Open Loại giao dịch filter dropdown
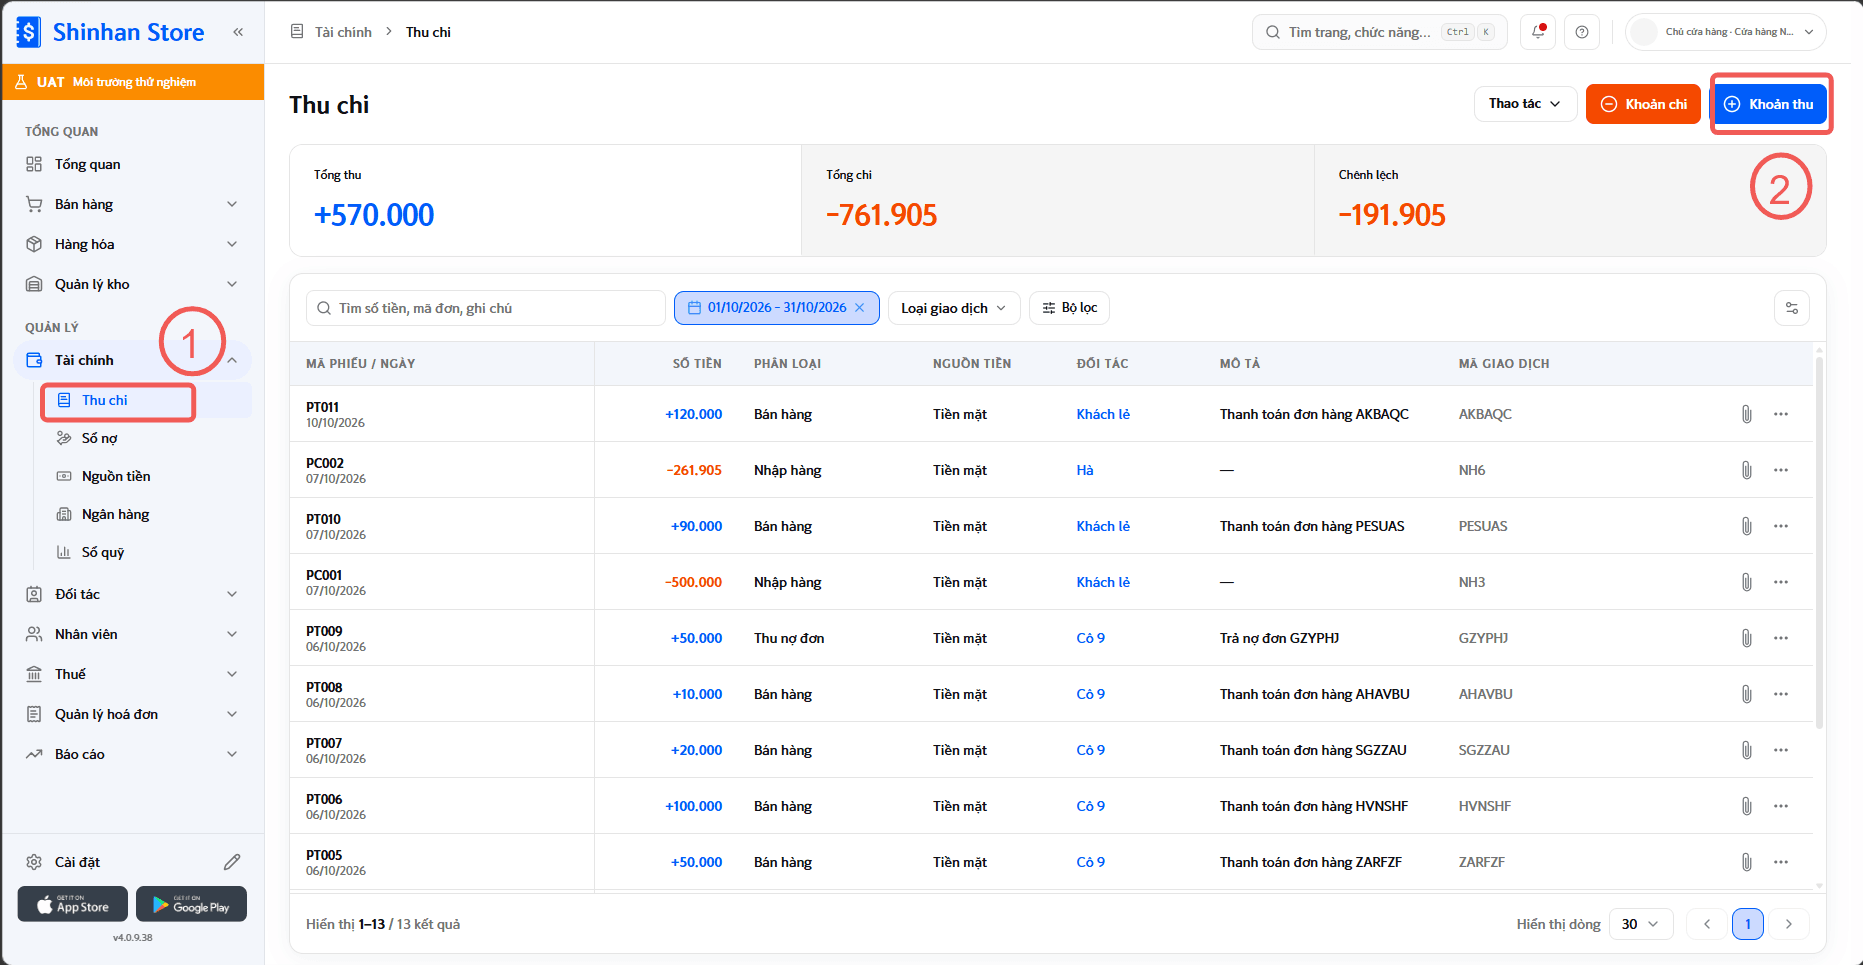This screenshot has height=965, width=1863. coord(954,308)
